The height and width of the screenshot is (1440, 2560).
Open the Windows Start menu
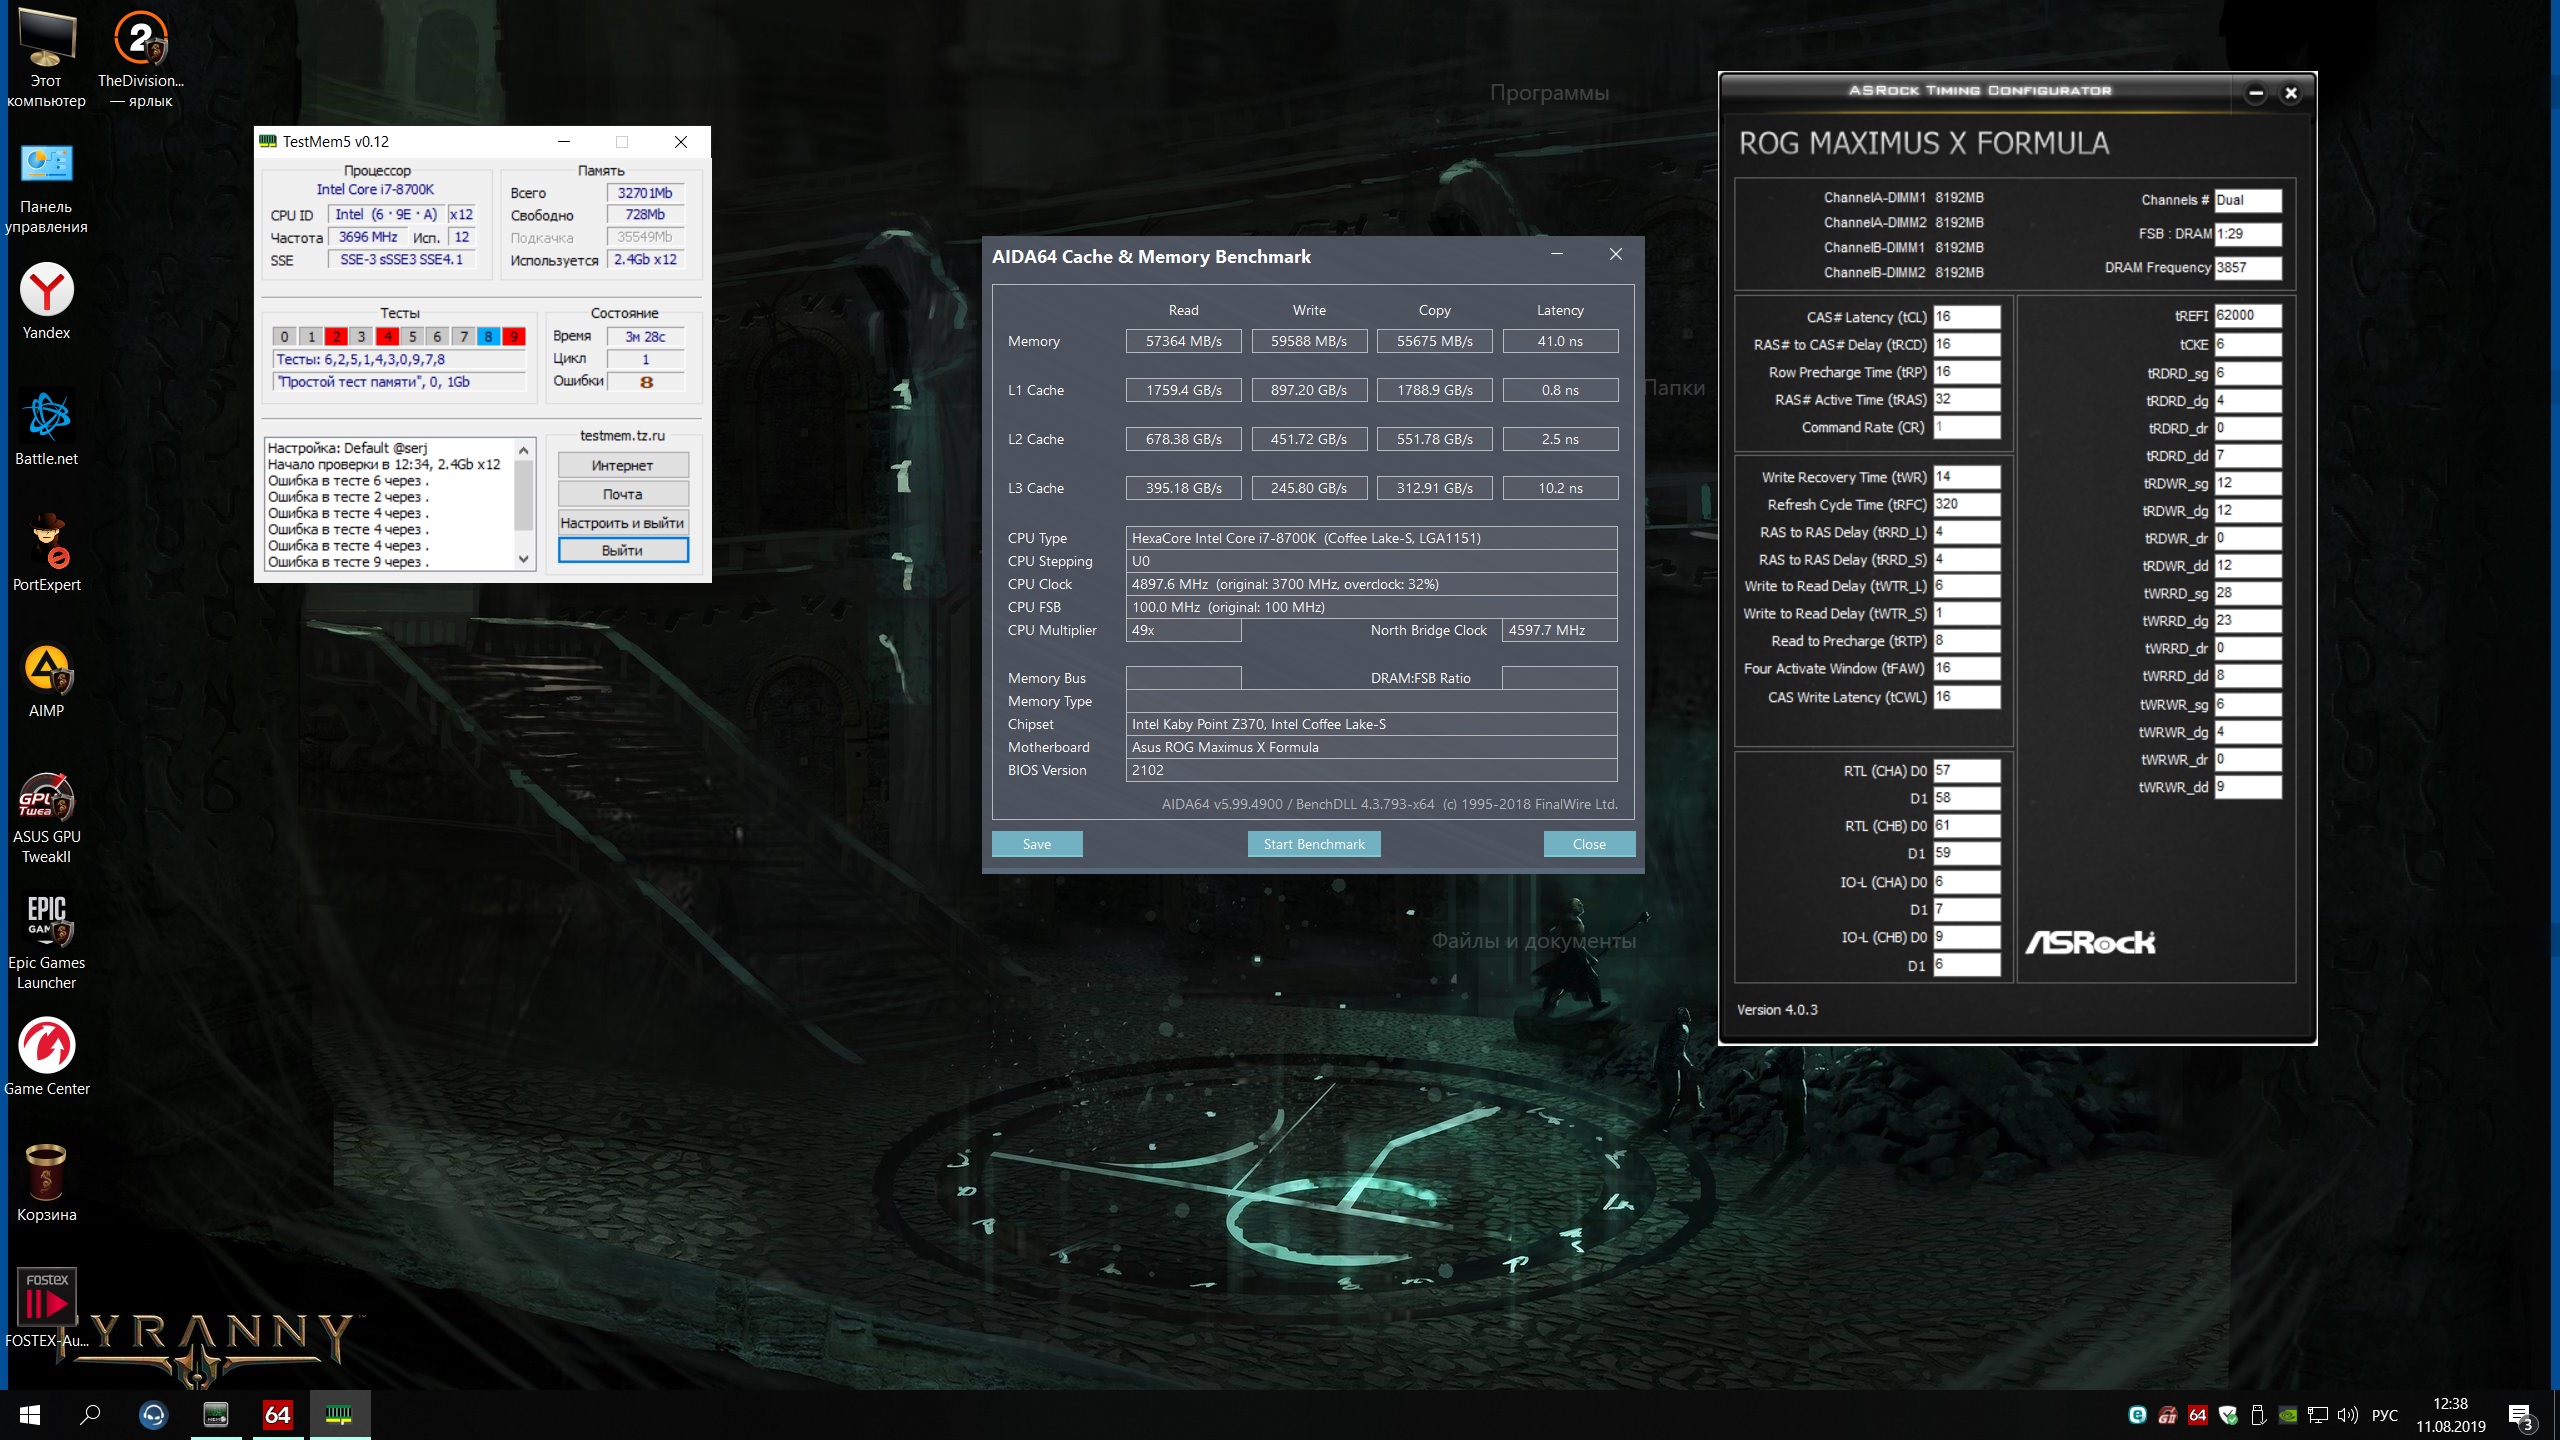pos(30,1414)
